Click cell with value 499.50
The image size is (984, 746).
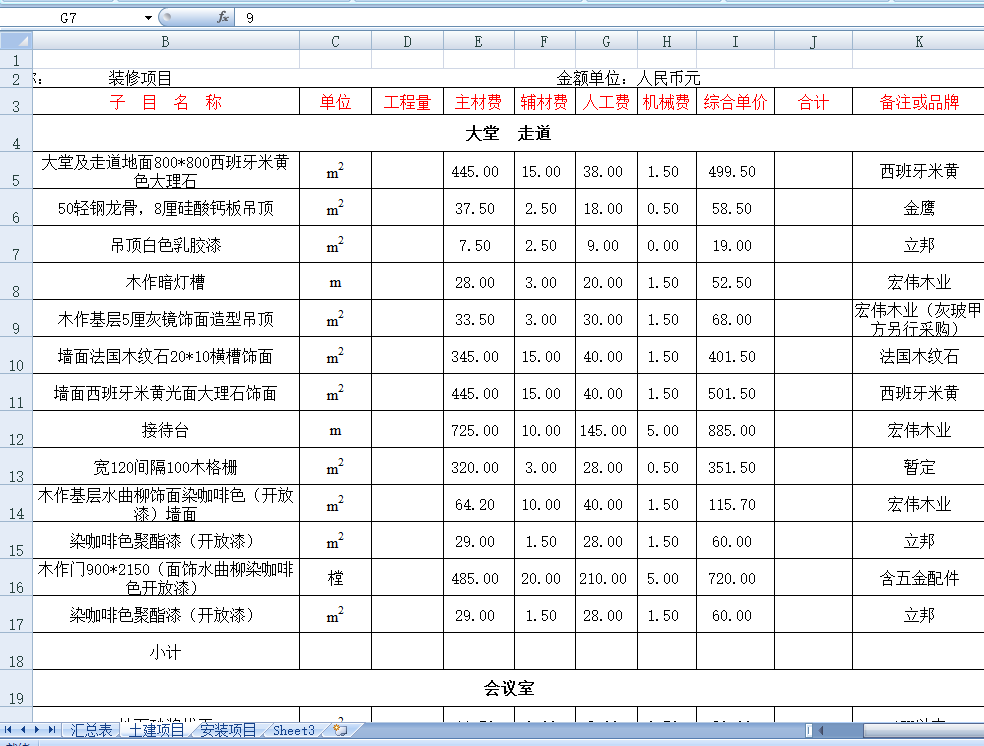tap(735, 171)
